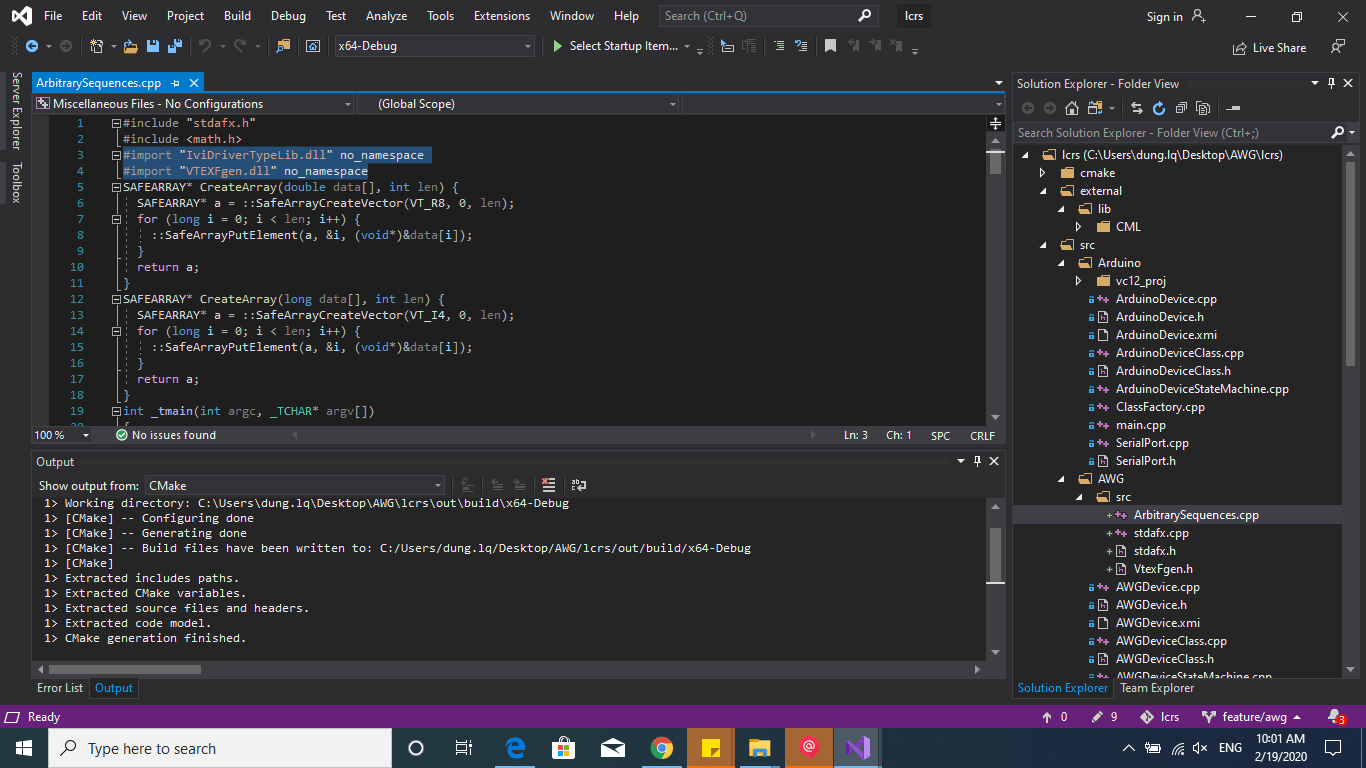Save all files using Save All icon
Image resolution: width=1366 pixels, height=768 pixels.
click(x=173, y=46)
